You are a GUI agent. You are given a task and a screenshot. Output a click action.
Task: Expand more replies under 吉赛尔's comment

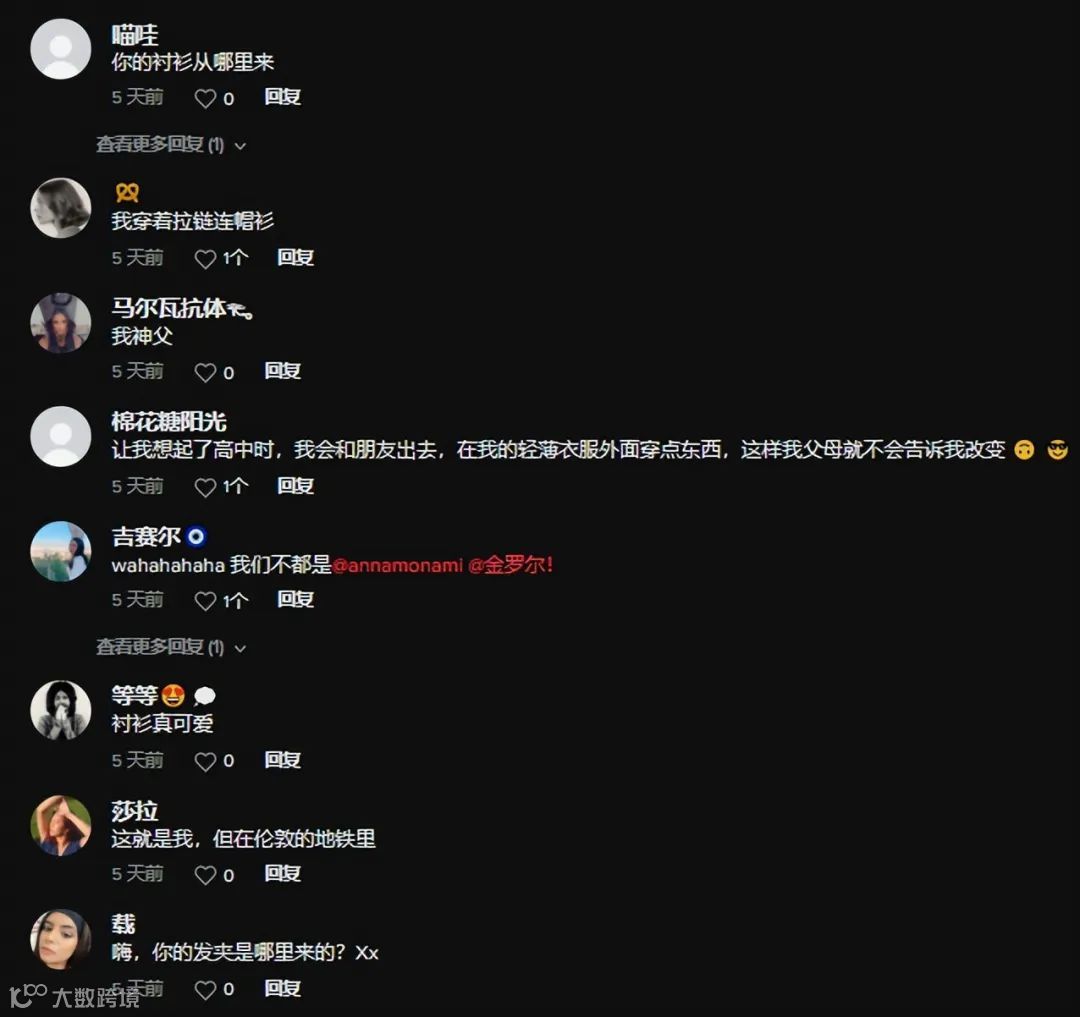click(x=171, y=647)
